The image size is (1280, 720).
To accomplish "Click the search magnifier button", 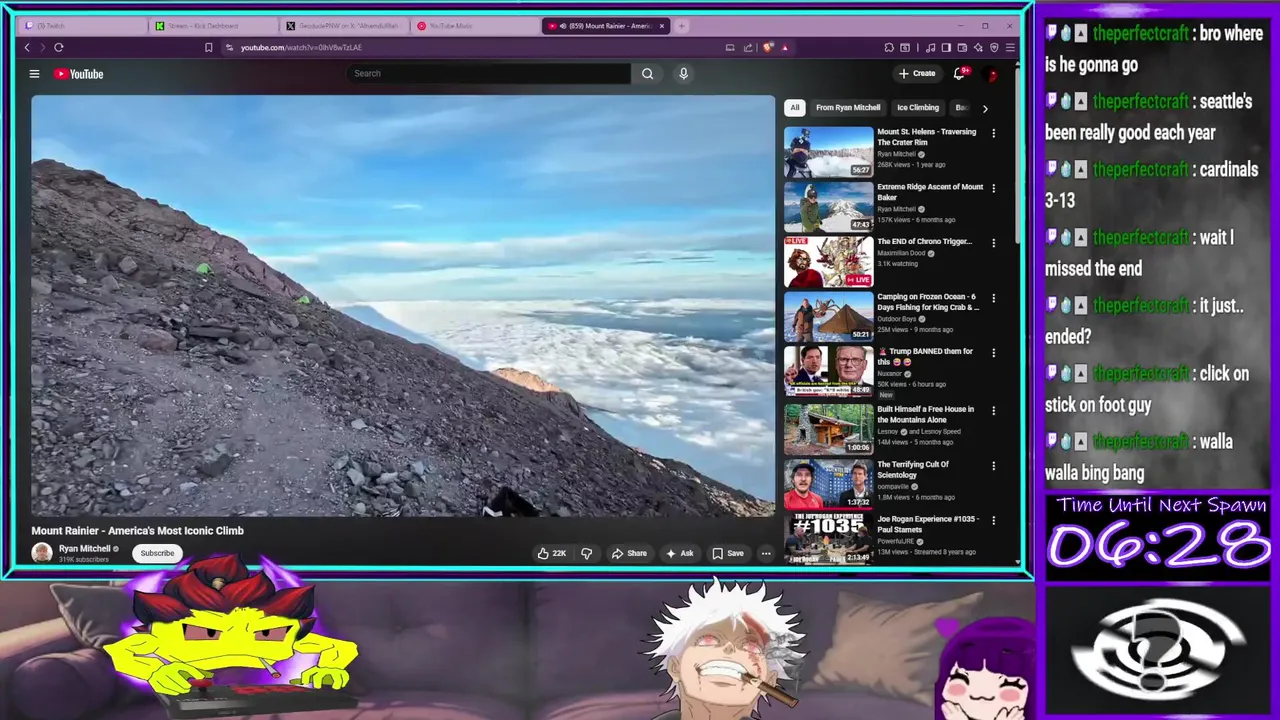I will coord(647,73).
